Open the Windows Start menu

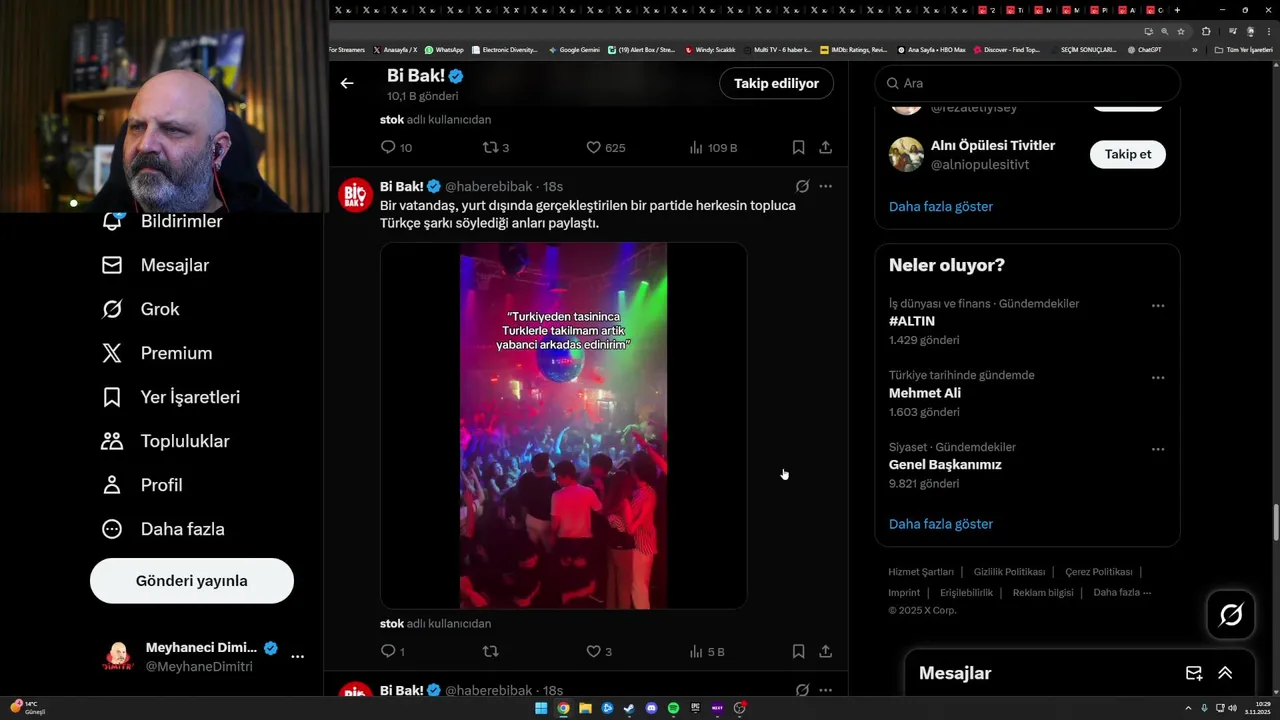coord(541,708)
